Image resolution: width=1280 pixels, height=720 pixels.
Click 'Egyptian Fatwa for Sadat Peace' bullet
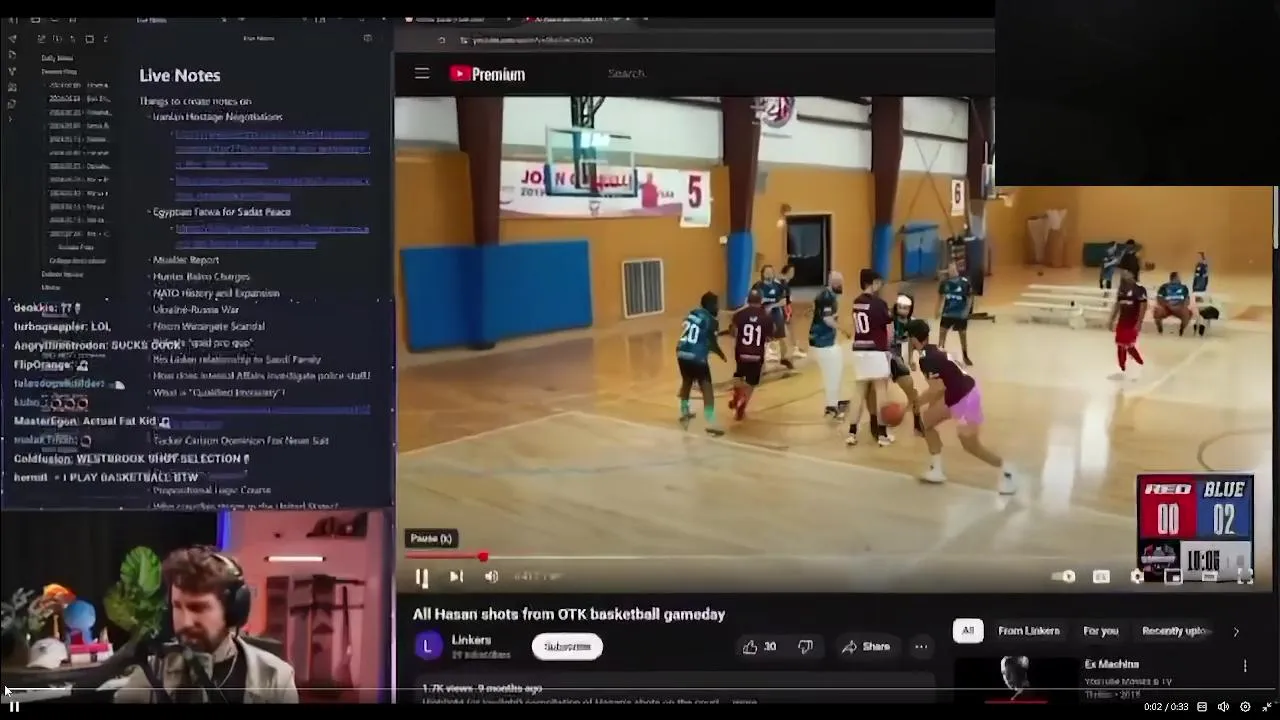(x=221, y=212)
